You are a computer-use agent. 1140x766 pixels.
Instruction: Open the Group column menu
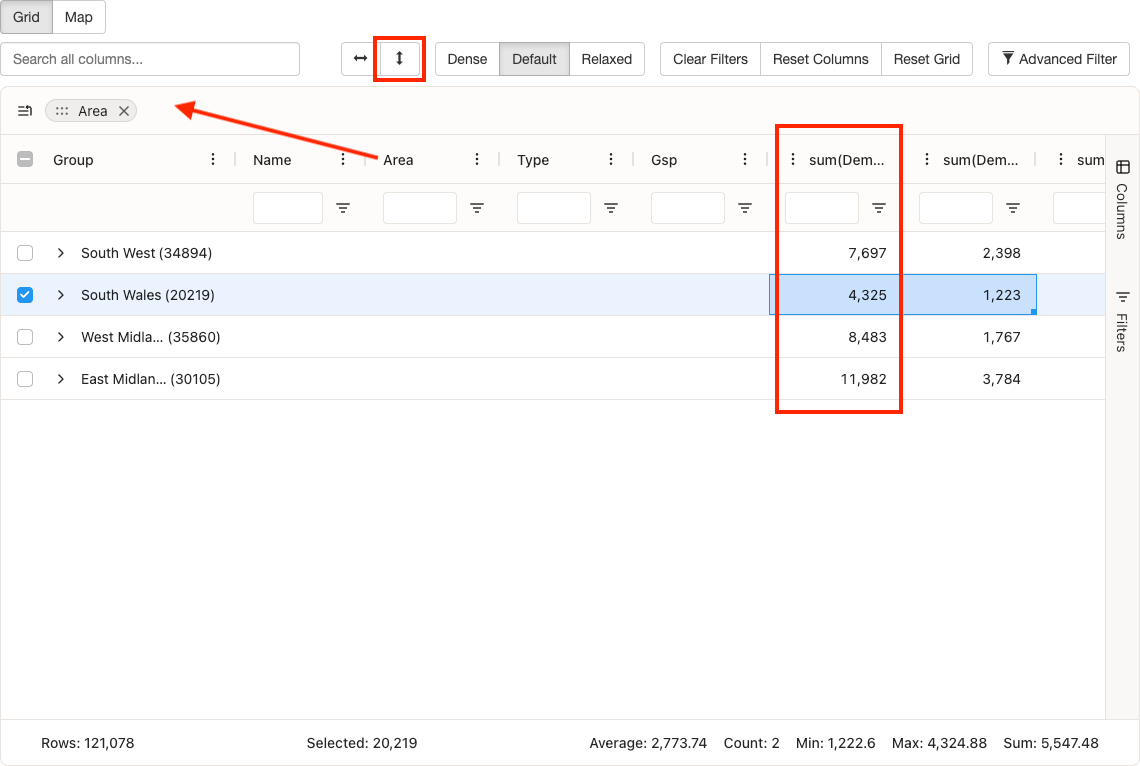pyautogui.click(x=212, y=159)
